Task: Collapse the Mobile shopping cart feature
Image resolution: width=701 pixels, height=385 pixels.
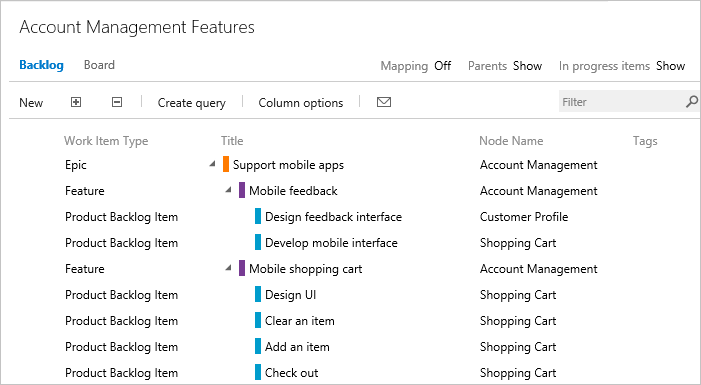Action: pyautogui.click(x=228, y=268)
